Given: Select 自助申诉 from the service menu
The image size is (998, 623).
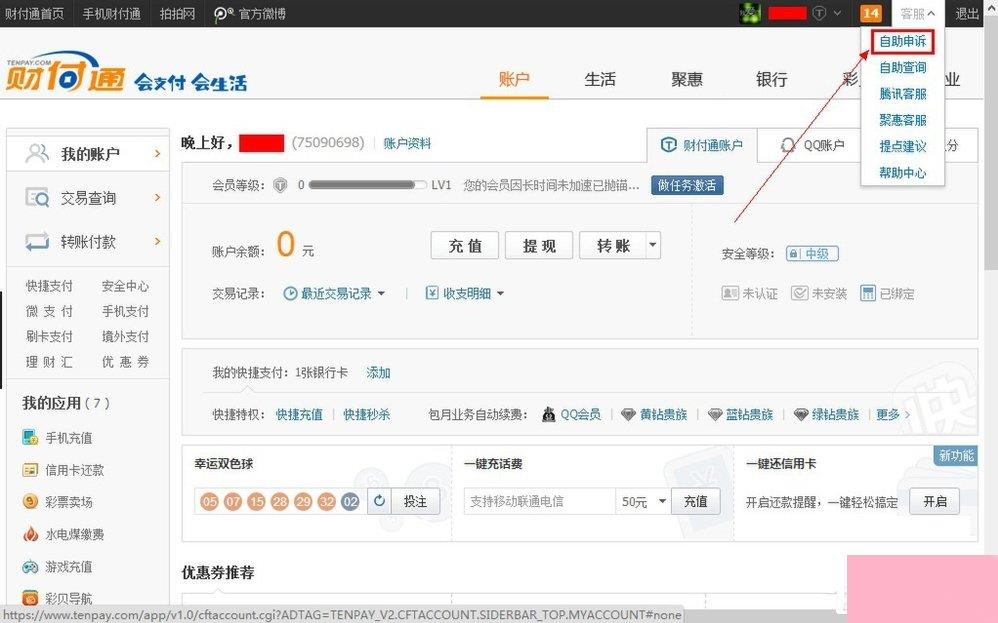Looking at the screenshot, I should click(x=903, y=41).
